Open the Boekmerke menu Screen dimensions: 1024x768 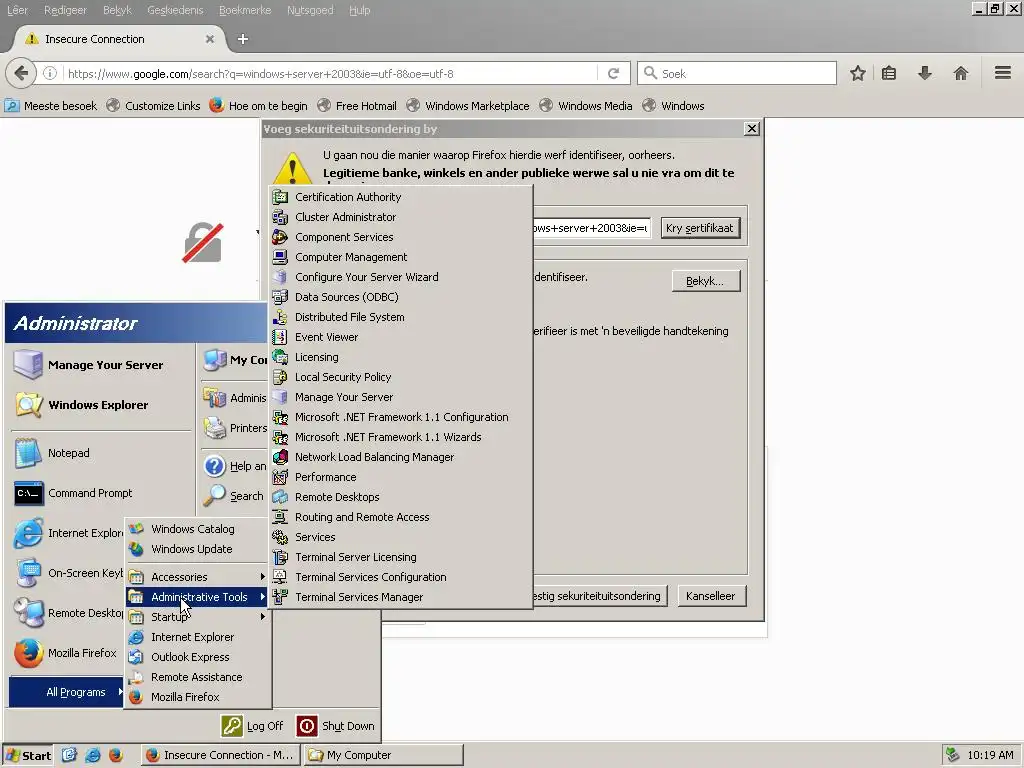[245, 10]
